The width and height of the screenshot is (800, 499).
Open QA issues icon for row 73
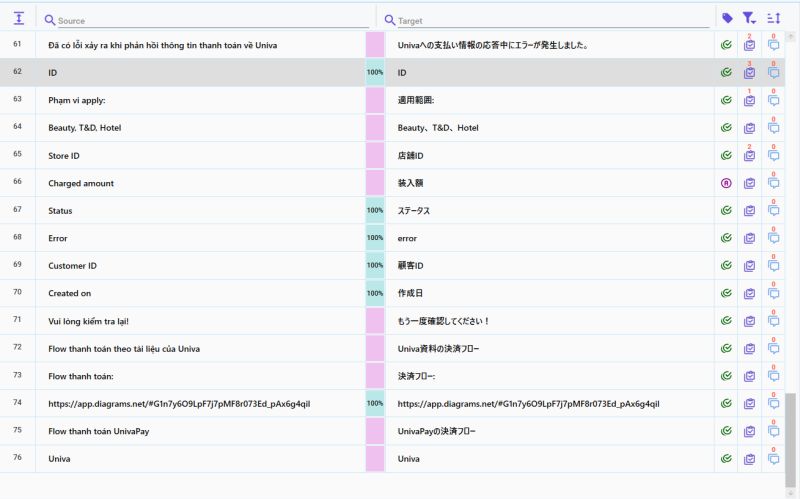[x=749, y=376]
